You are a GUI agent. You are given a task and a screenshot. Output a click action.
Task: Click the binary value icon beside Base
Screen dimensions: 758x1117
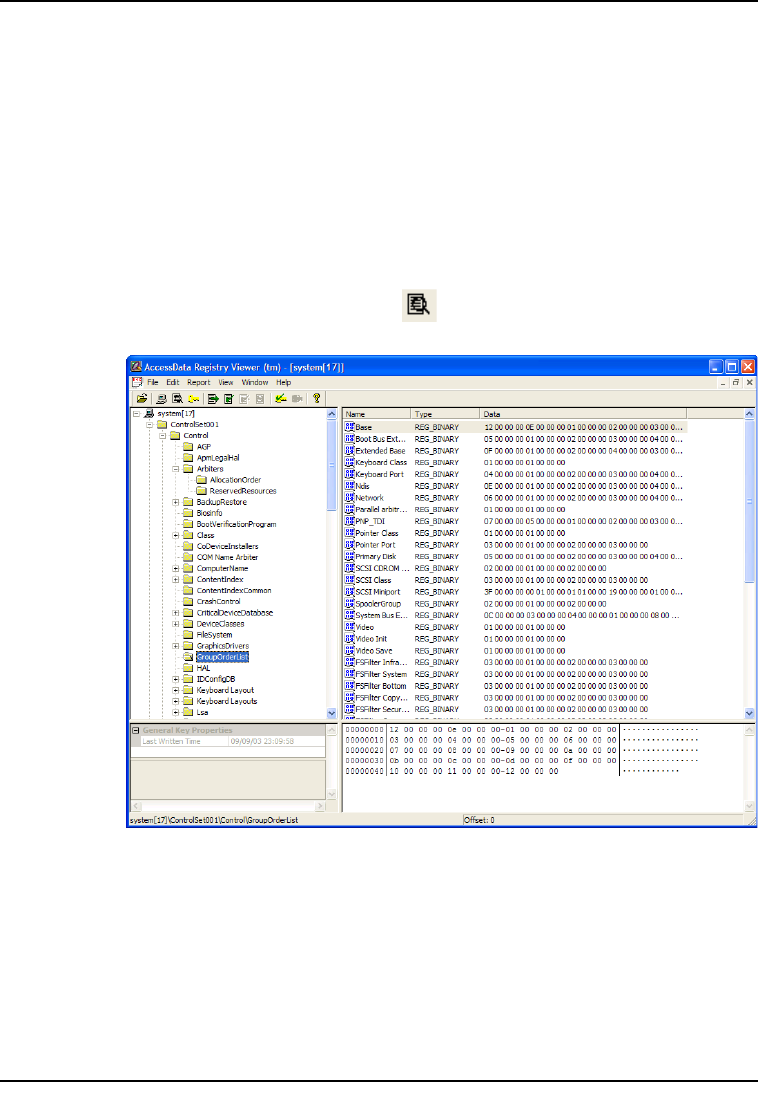point(349,427)
